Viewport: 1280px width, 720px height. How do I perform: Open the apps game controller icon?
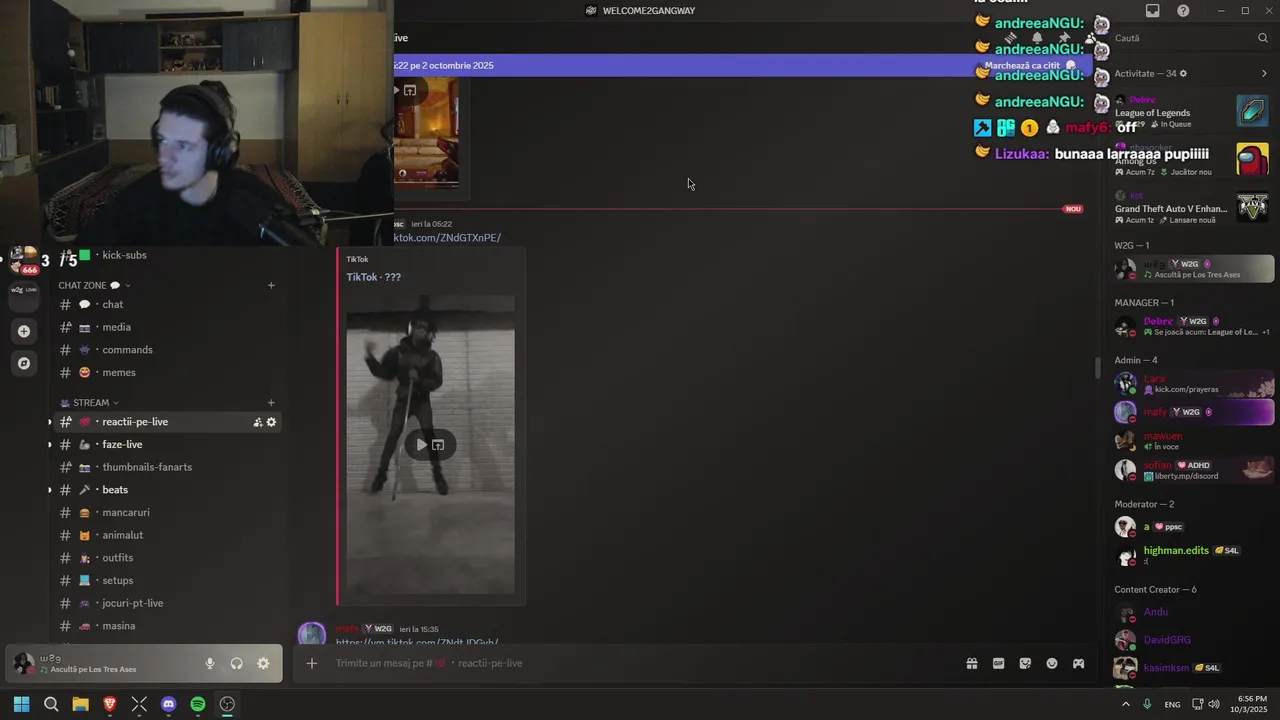coord(1078,663)
